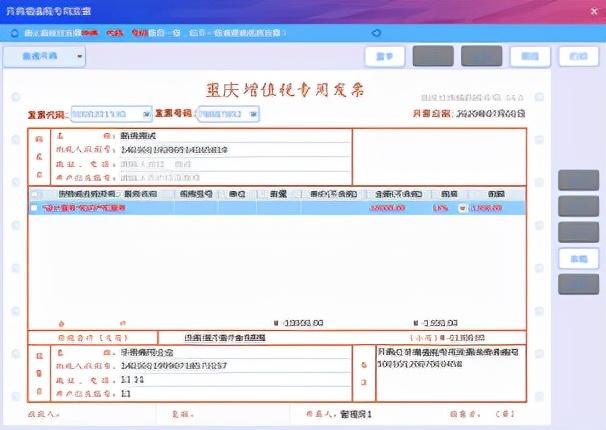Click the rightmost white button in the top toolbar
Image resolution: width=606 pixels, height=430 pixels.
coord(578,56)
